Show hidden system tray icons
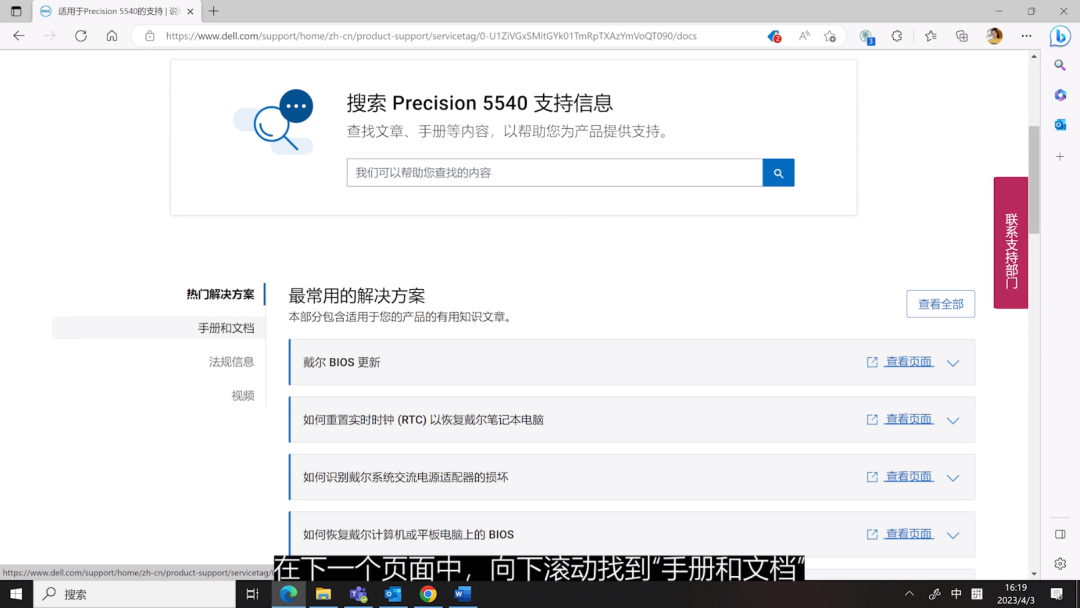Viewport: 1080px width, 608px height. coord(909,594)
